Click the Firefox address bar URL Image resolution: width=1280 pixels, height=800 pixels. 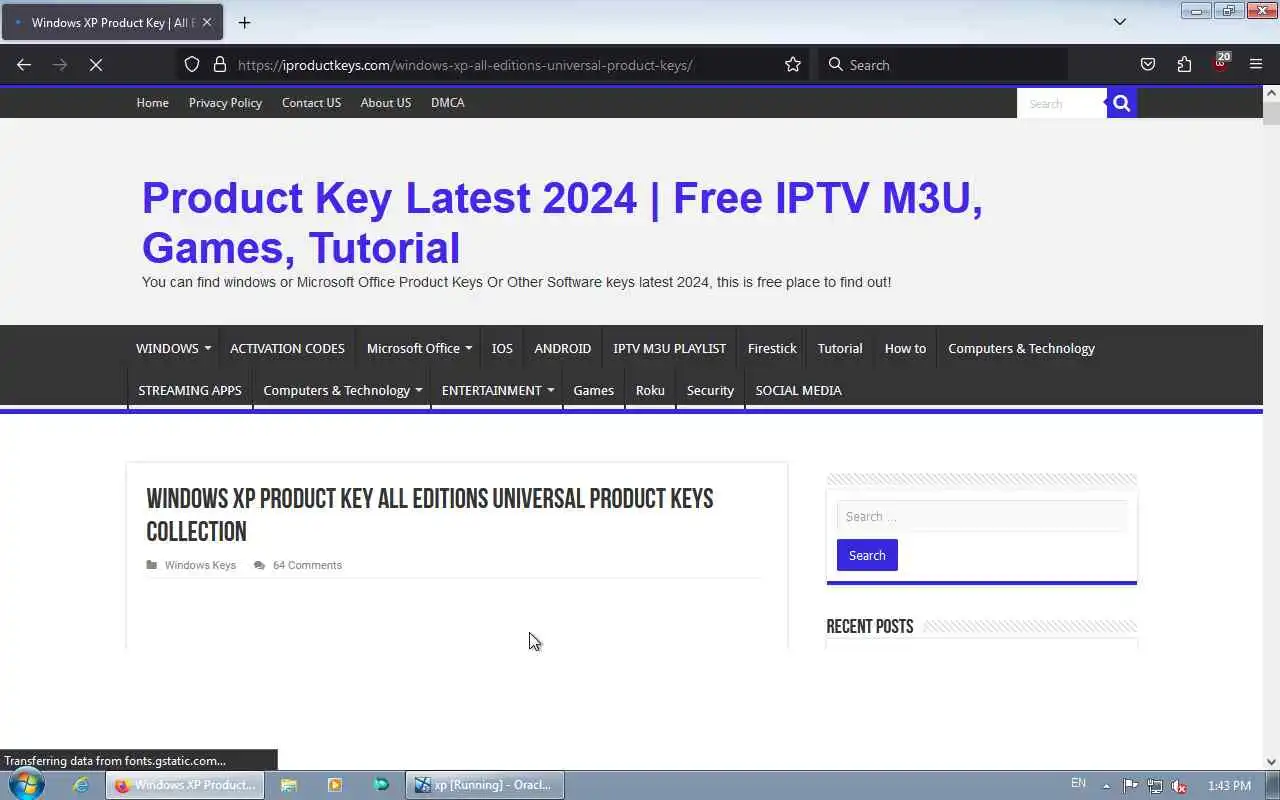point(465,65)
